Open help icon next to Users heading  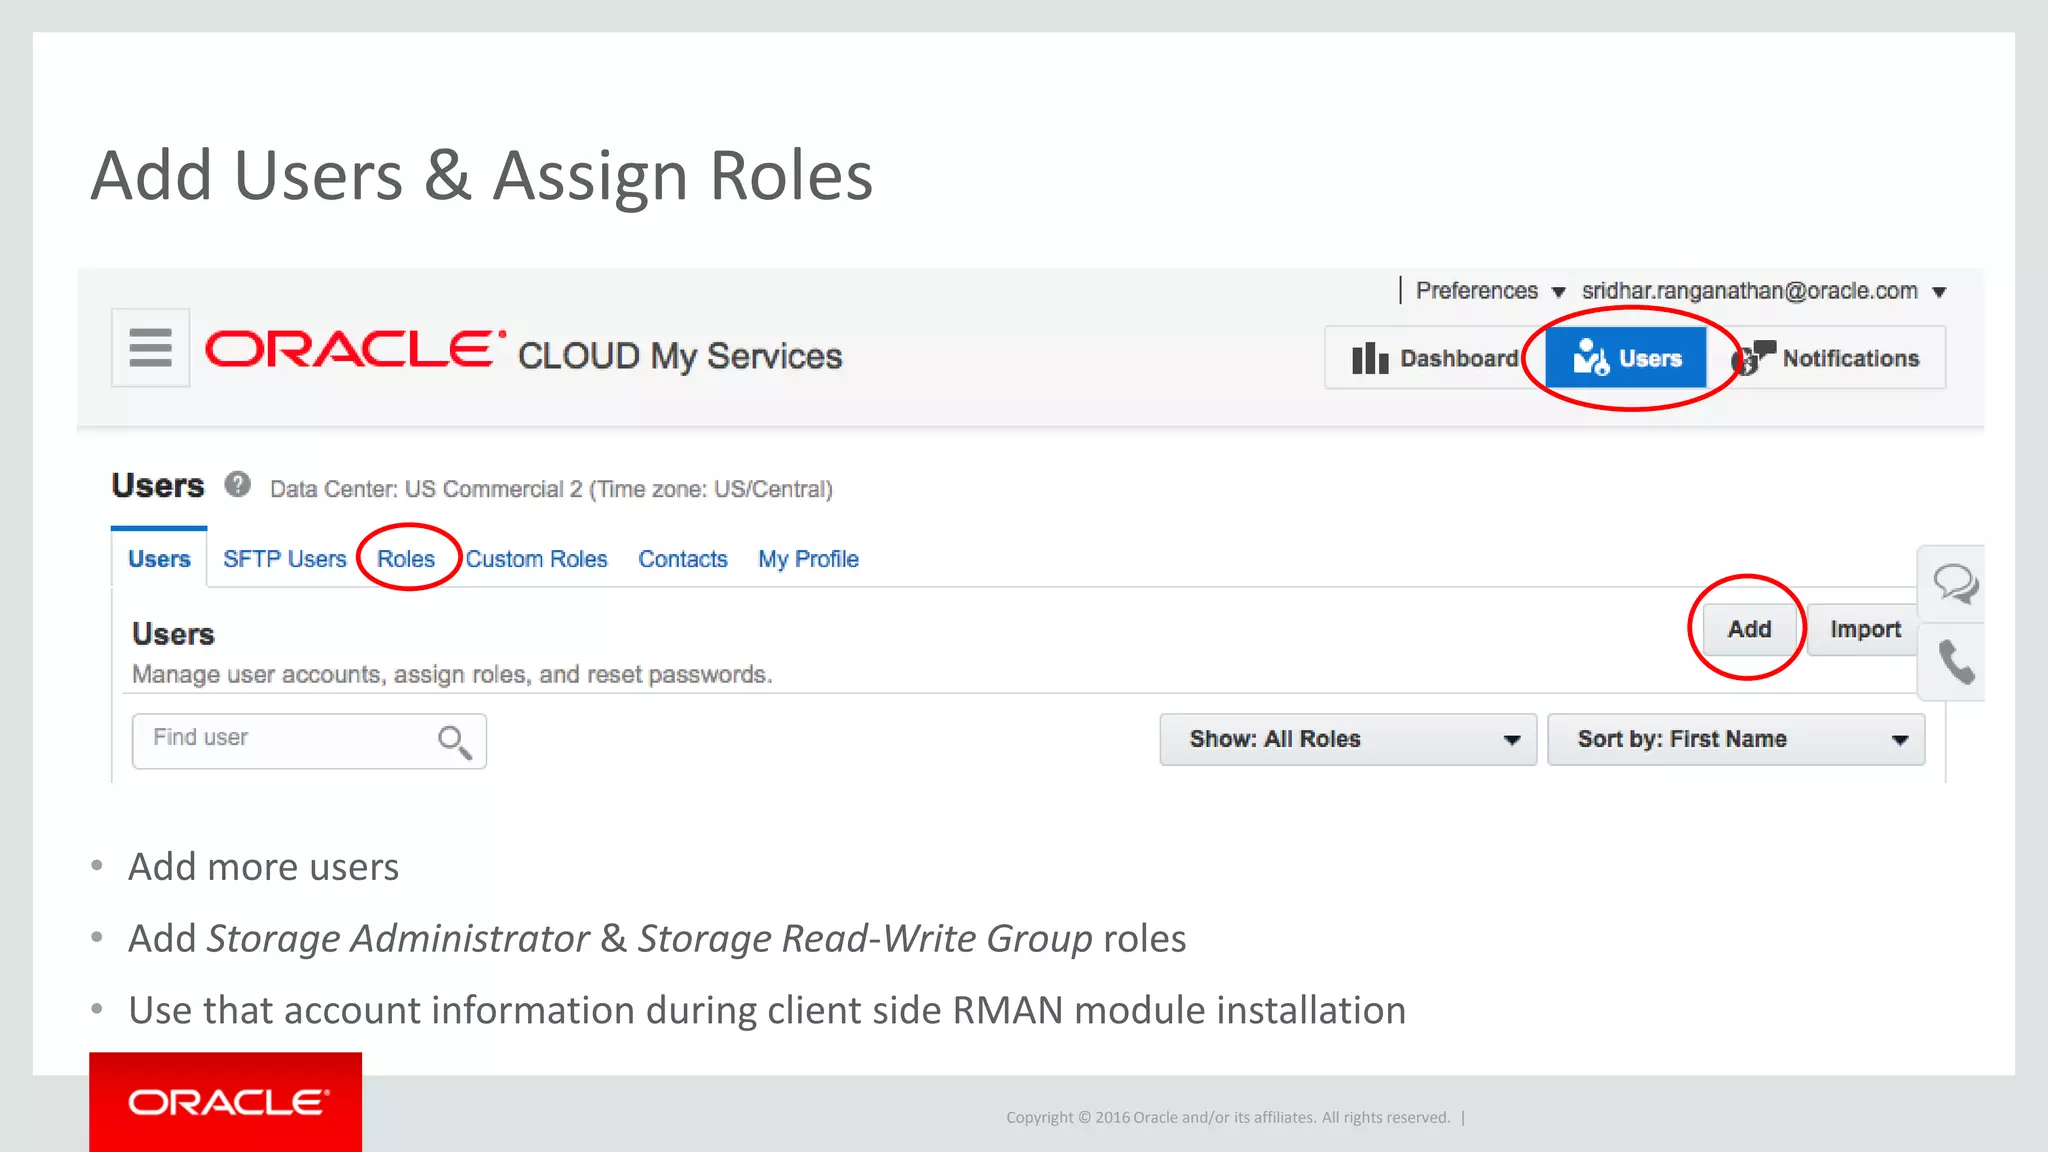(237, 485)
